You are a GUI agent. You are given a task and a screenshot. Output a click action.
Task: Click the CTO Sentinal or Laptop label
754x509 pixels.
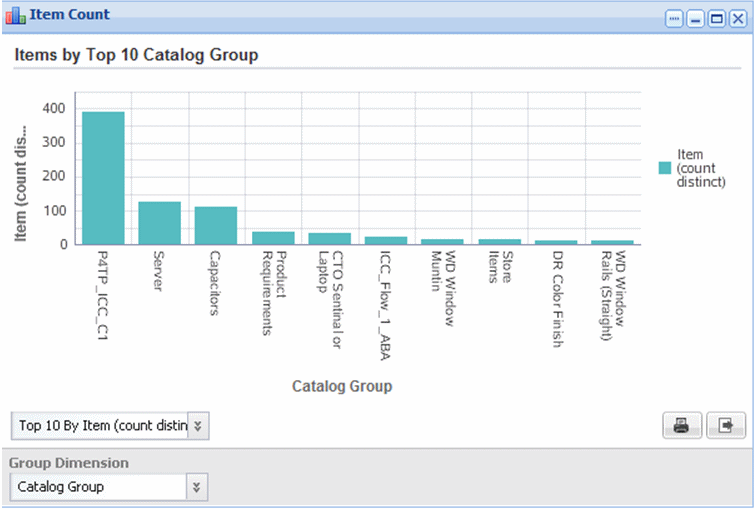point(330,299)
